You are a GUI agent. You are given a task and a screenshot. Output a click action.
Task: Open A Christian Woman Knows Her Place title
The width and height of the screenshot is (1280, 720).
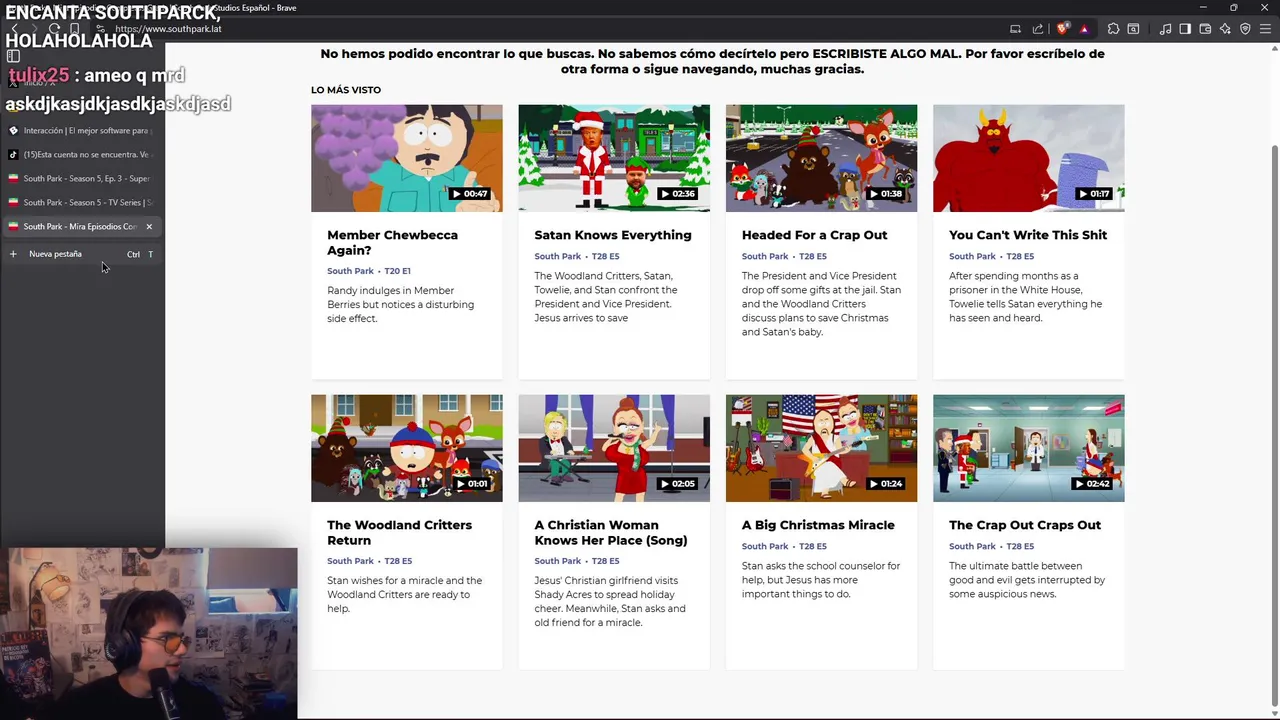pyautogui.click(x=611, y=533)
